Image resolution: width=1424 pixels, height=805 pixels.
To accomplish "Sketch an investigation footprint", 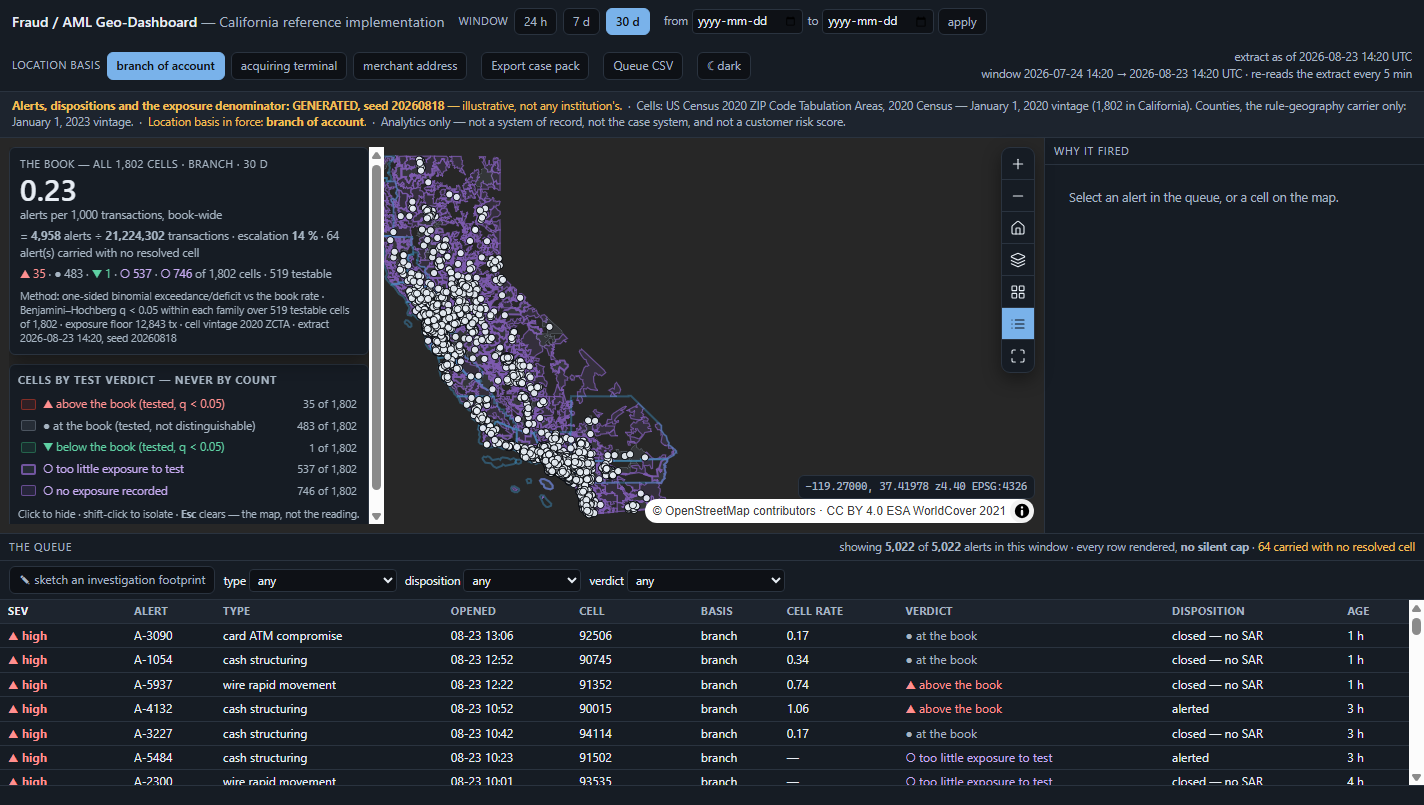I will pyautogui.click(x=112, y=580).
